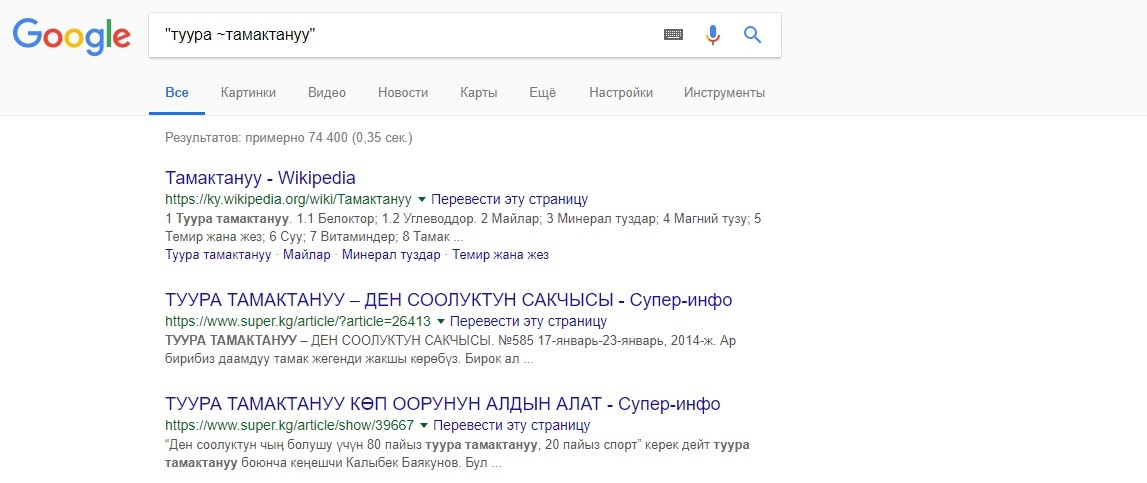Open the Майлар section sitelink

click(307, 255)
